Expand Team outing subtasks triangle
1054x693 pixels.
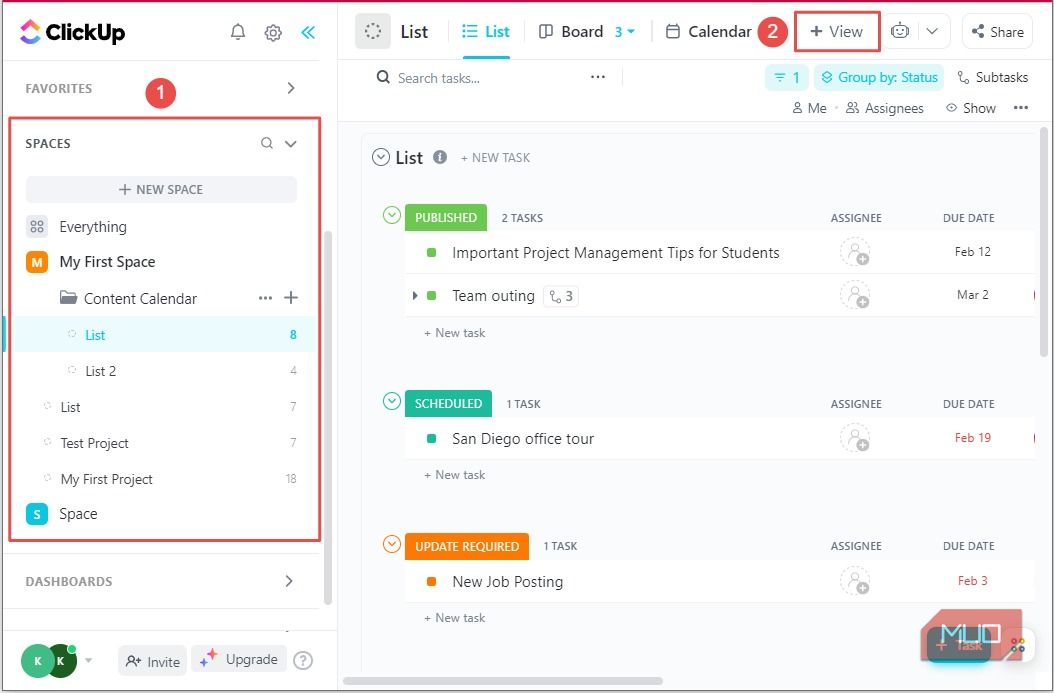click(x=415, y=296)
